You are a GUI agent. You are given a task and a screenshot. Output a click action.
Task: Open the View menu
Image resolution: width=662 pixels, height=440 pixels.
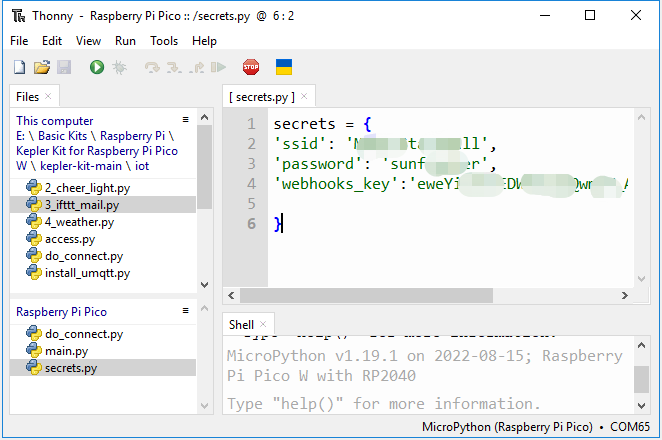[88, 41]
